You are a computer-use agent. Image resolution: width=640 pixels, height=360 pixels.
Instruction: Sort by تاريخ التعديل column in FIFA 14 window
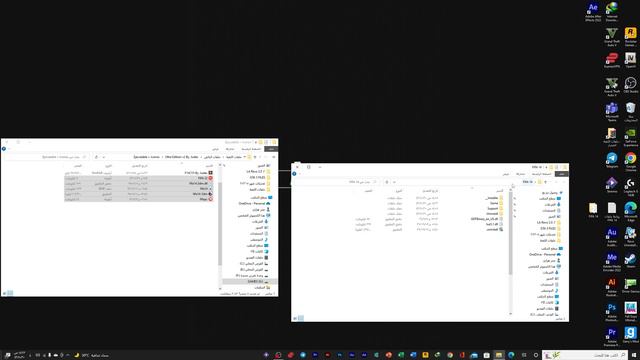click(430, 191)
